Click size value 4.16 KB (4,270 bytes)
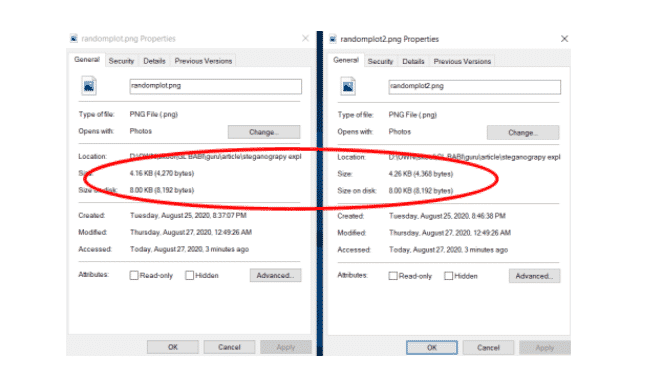The height and width of the screenshot is (390, 658). (162, 173)
